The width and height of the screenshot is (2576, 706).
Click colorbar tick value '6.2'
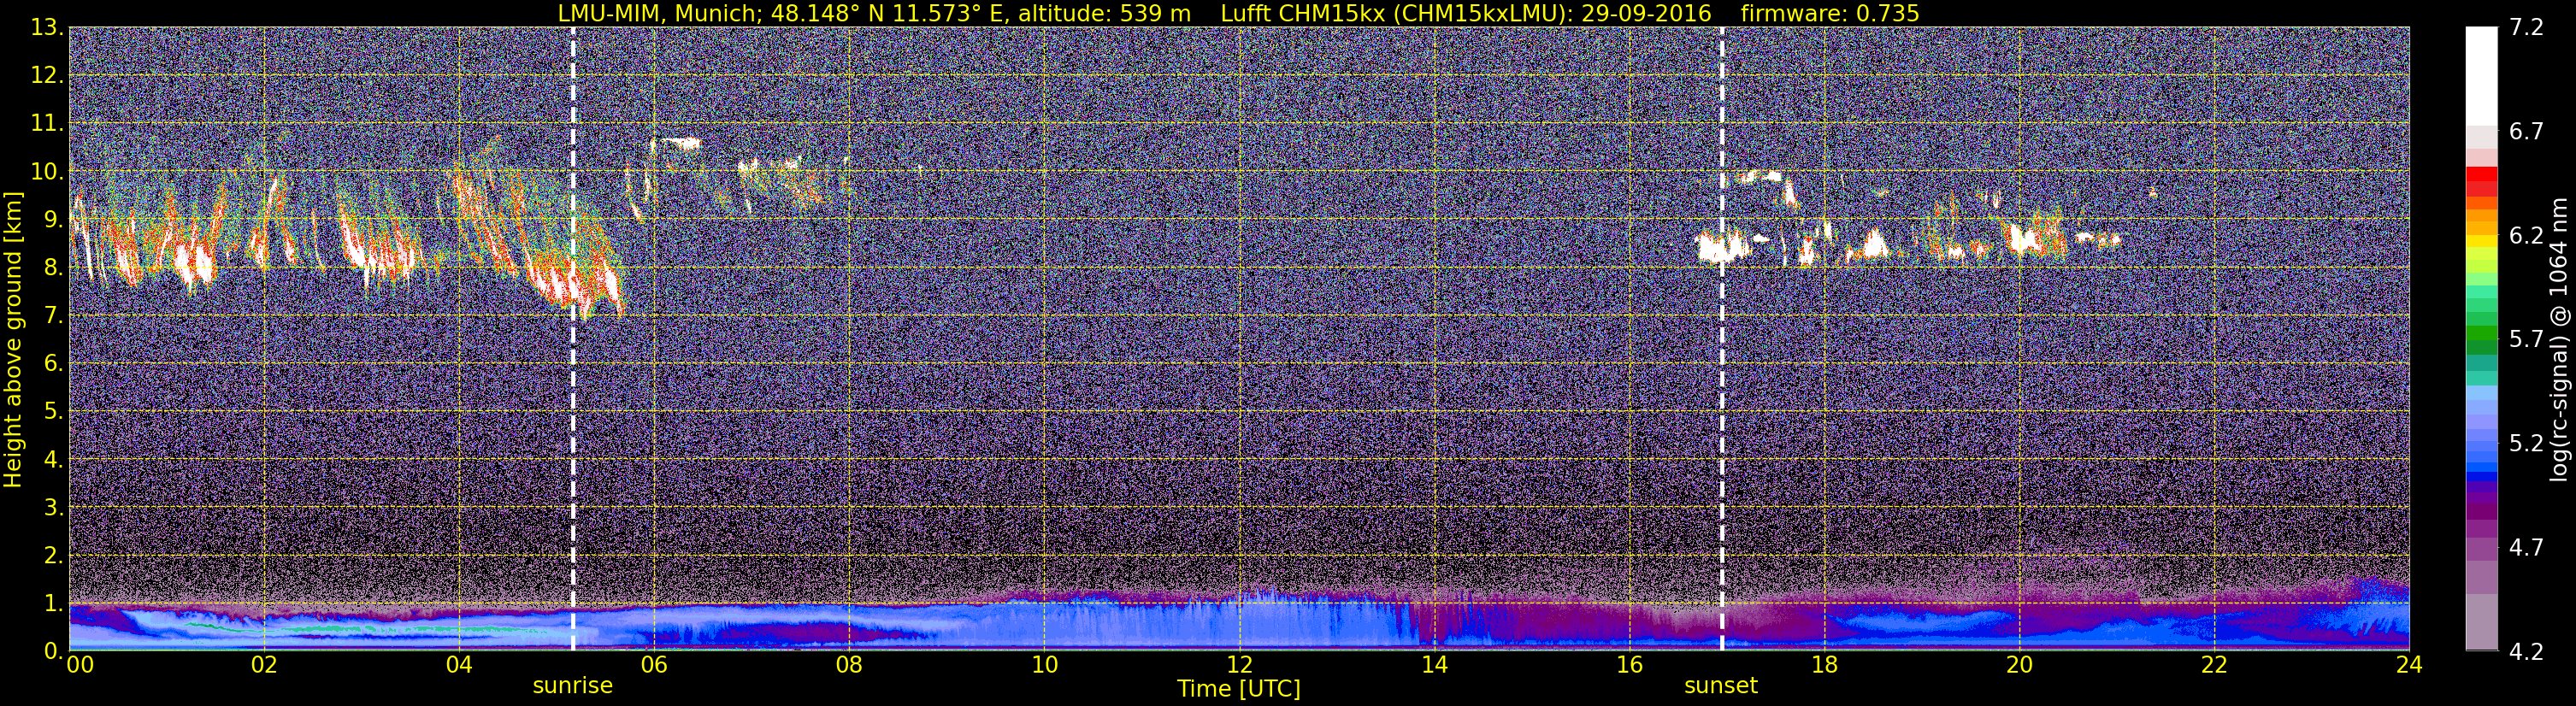(x=2526, y=236)
